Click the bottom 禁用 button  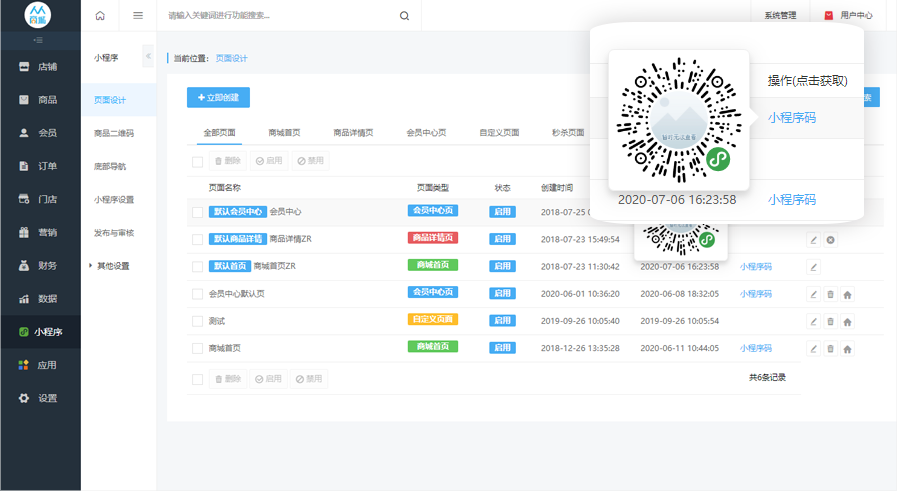click(x=309, y=379)
